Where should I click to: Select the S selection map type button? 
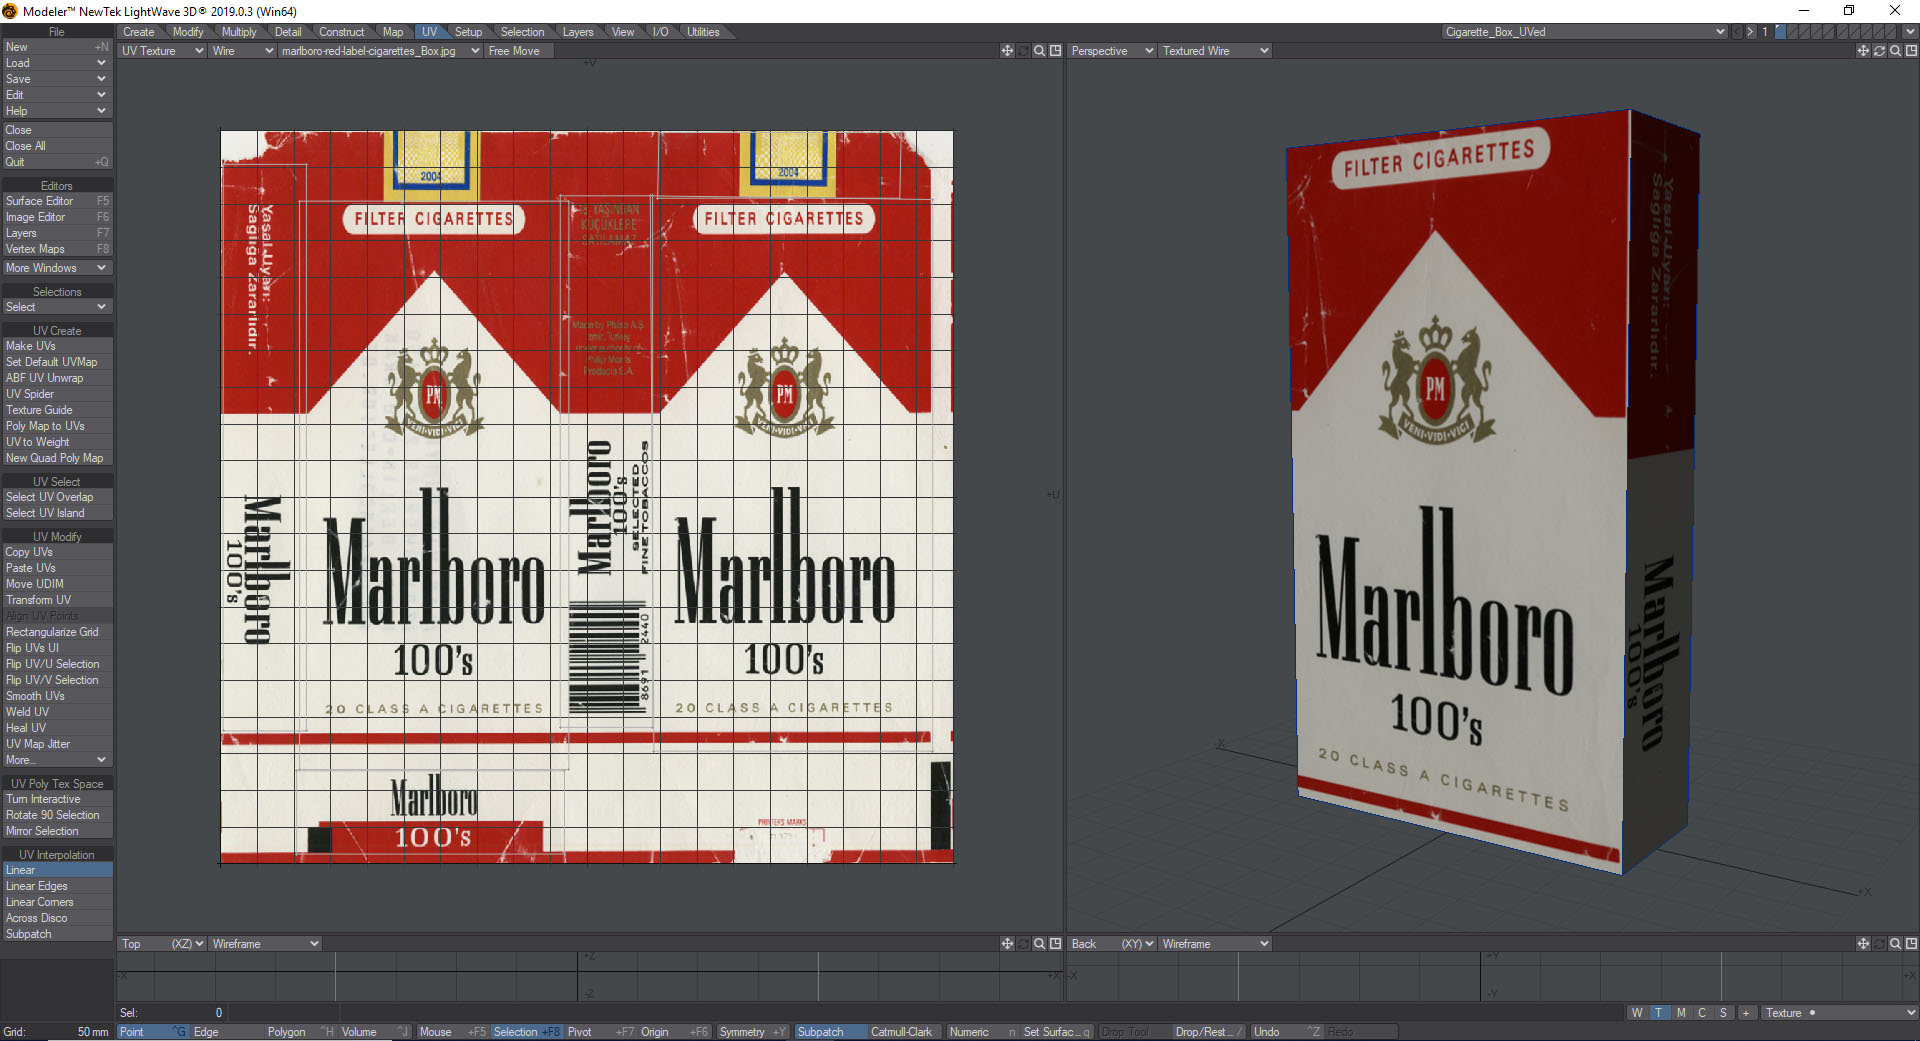[1723, 1013]
